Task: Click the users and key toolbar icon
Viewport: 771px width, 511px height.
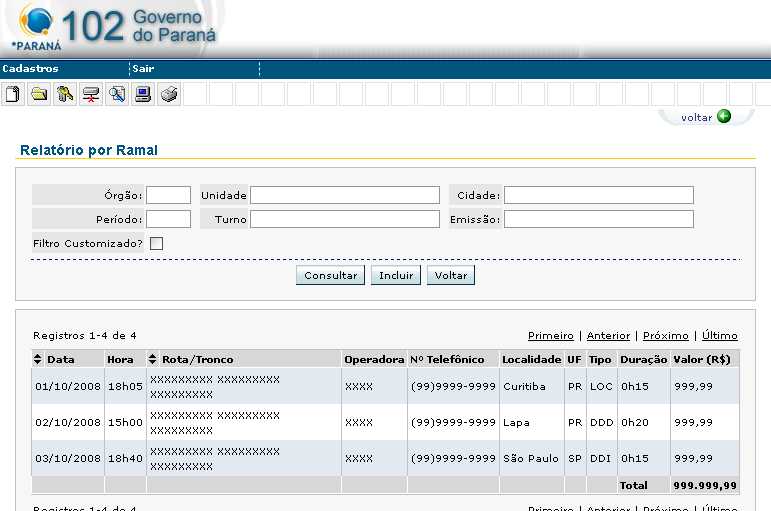Action: [x=65, y=95]
